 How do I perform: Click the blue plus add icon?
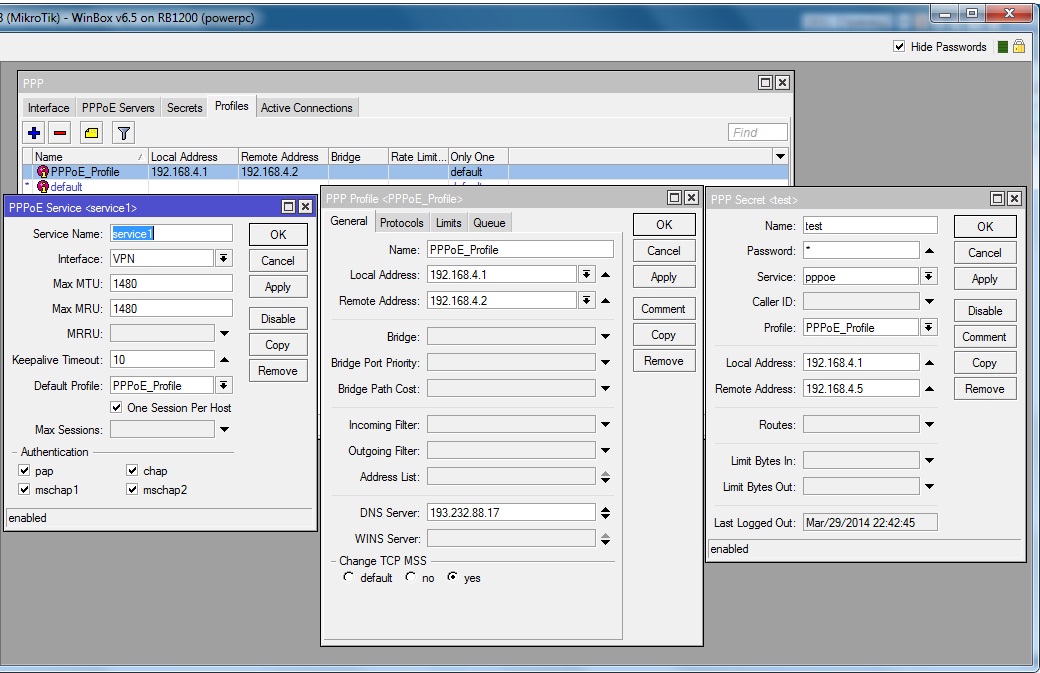35,133
